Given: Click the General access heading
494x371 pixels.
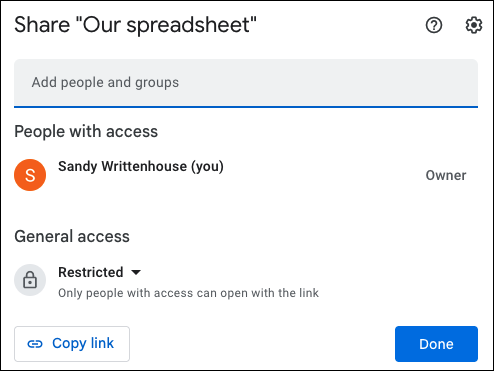Looking at the screenshot, I should click(72, 236).
